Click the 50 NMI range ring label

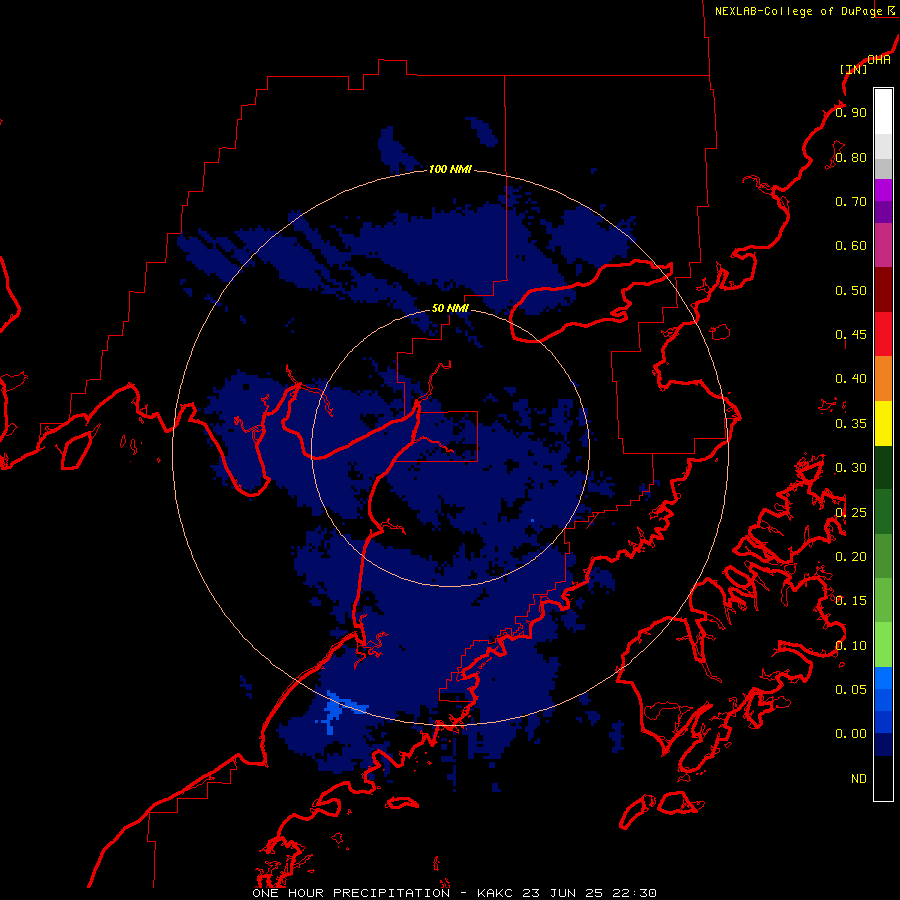point(450,309)
